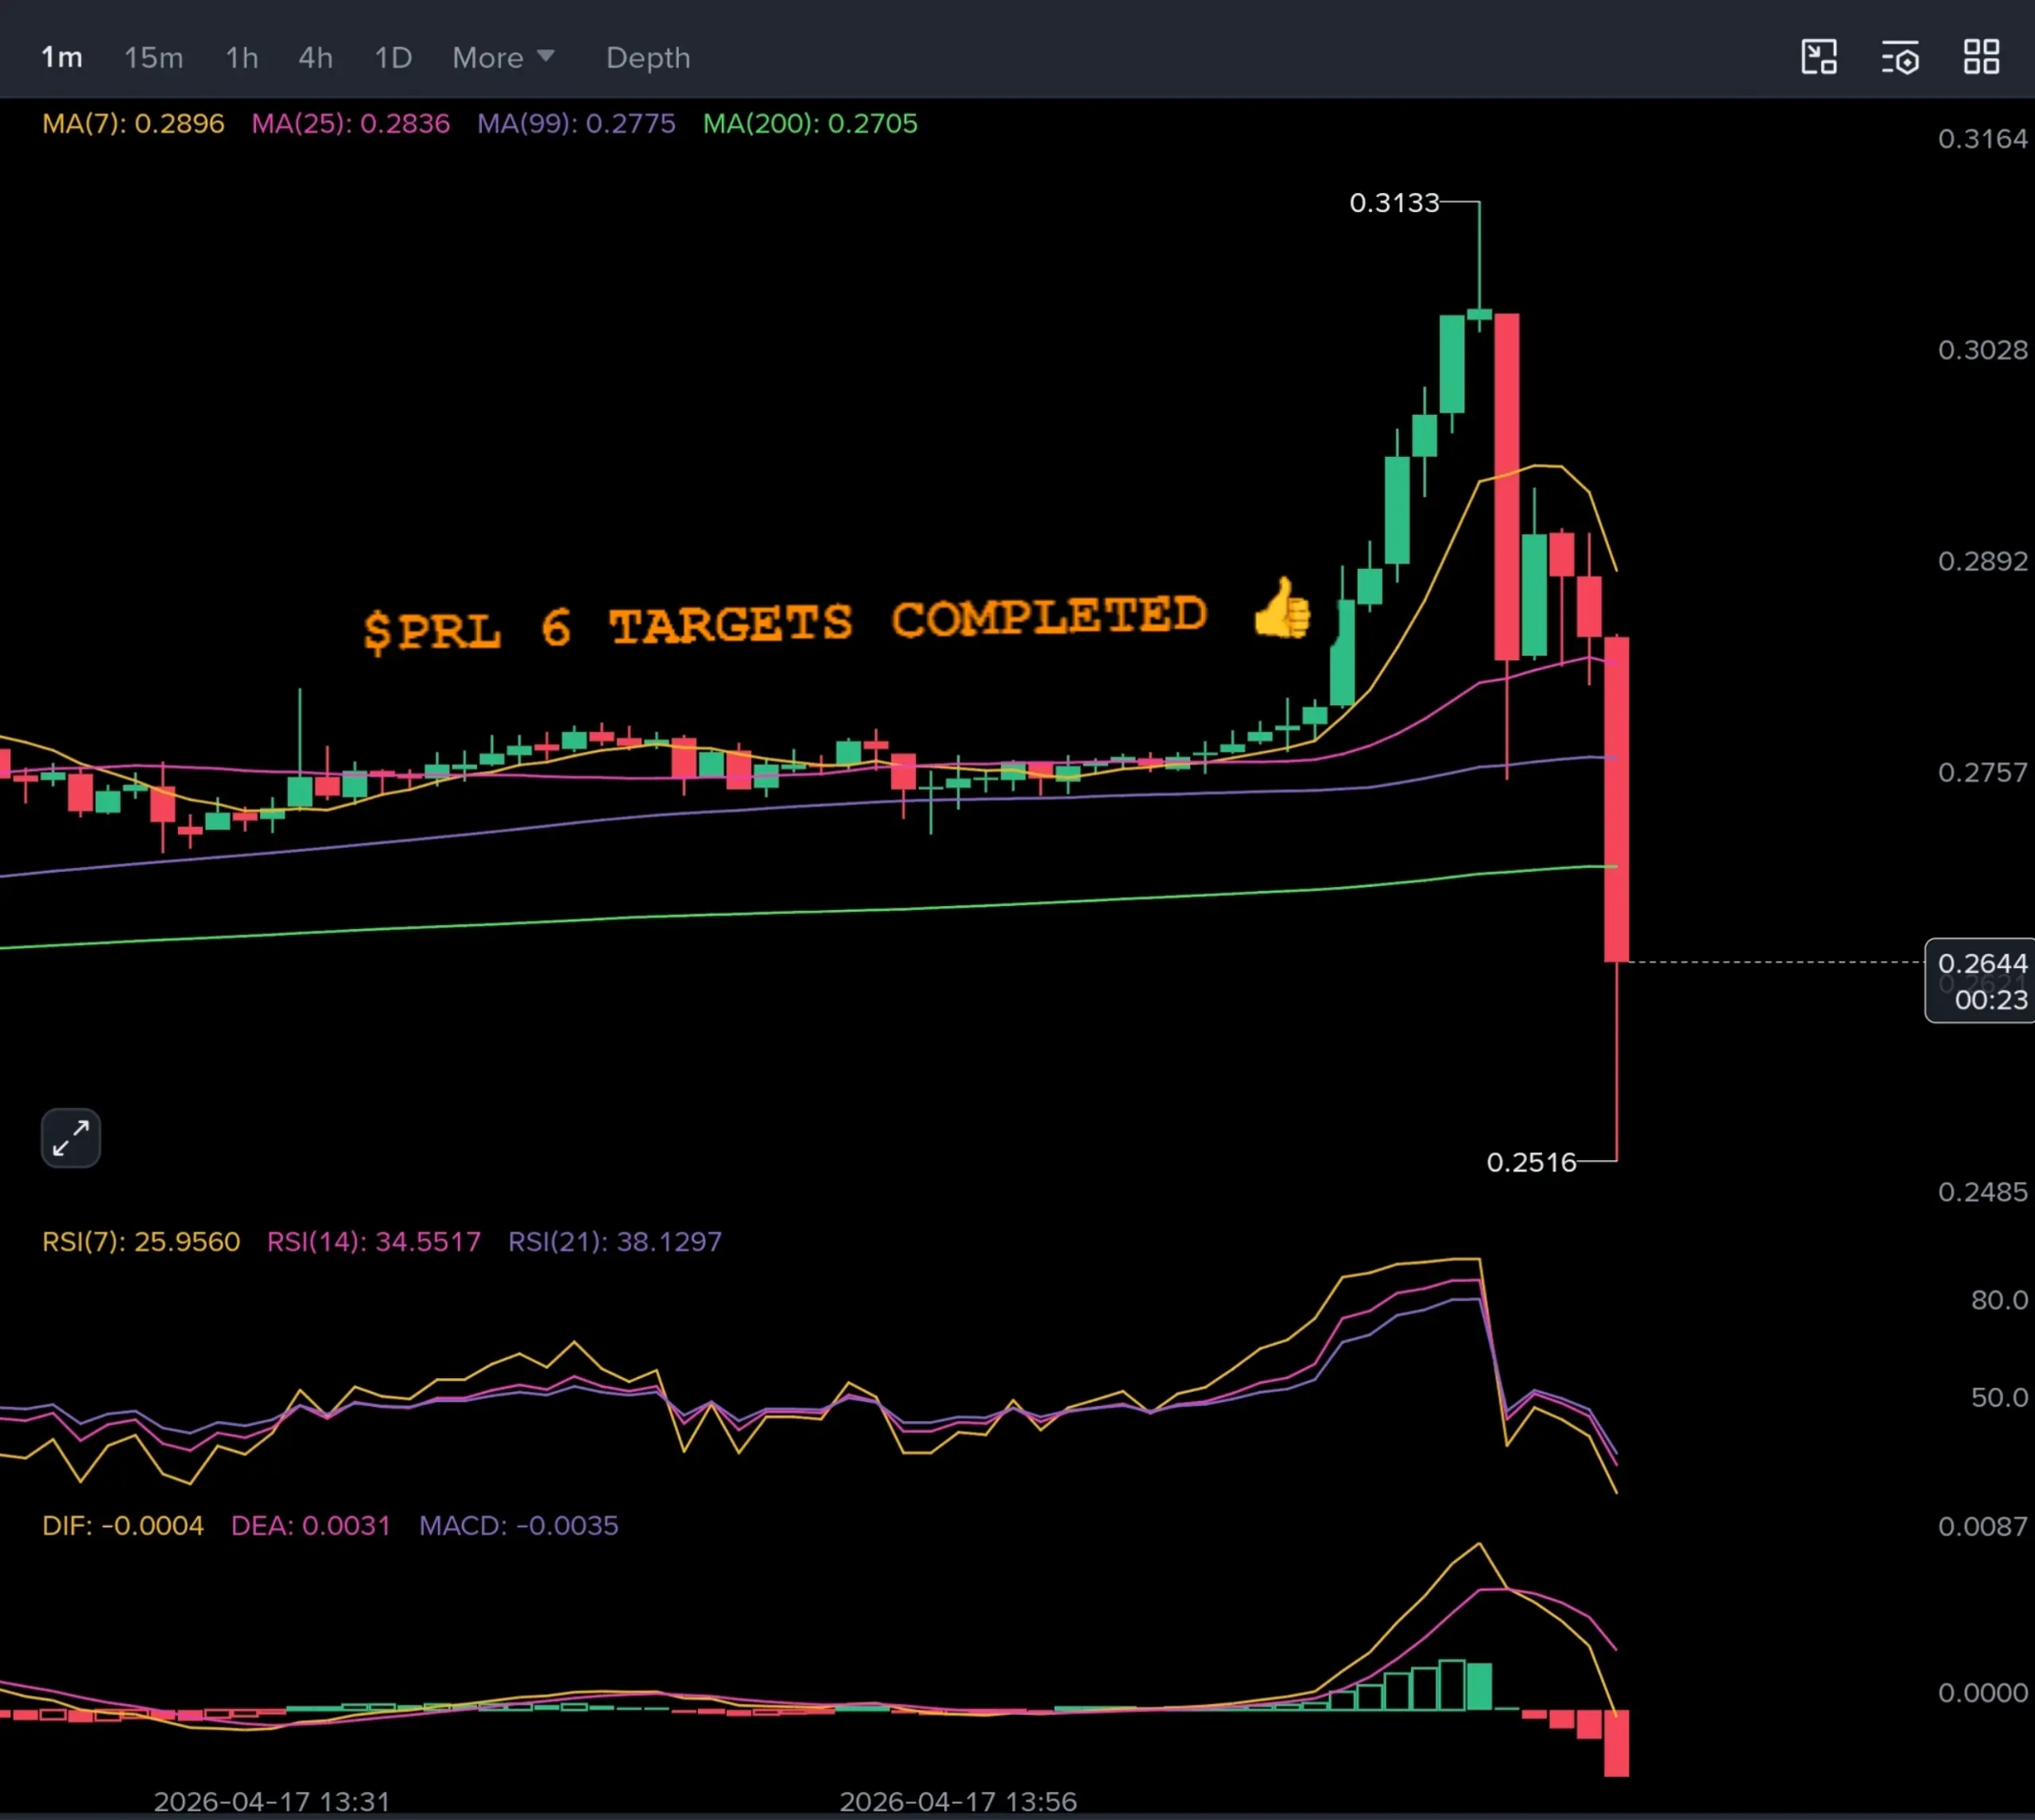Switch to the 15m timeframe
The width and height of the screenshot is (2035, 1820).
[x=153, y=58]
